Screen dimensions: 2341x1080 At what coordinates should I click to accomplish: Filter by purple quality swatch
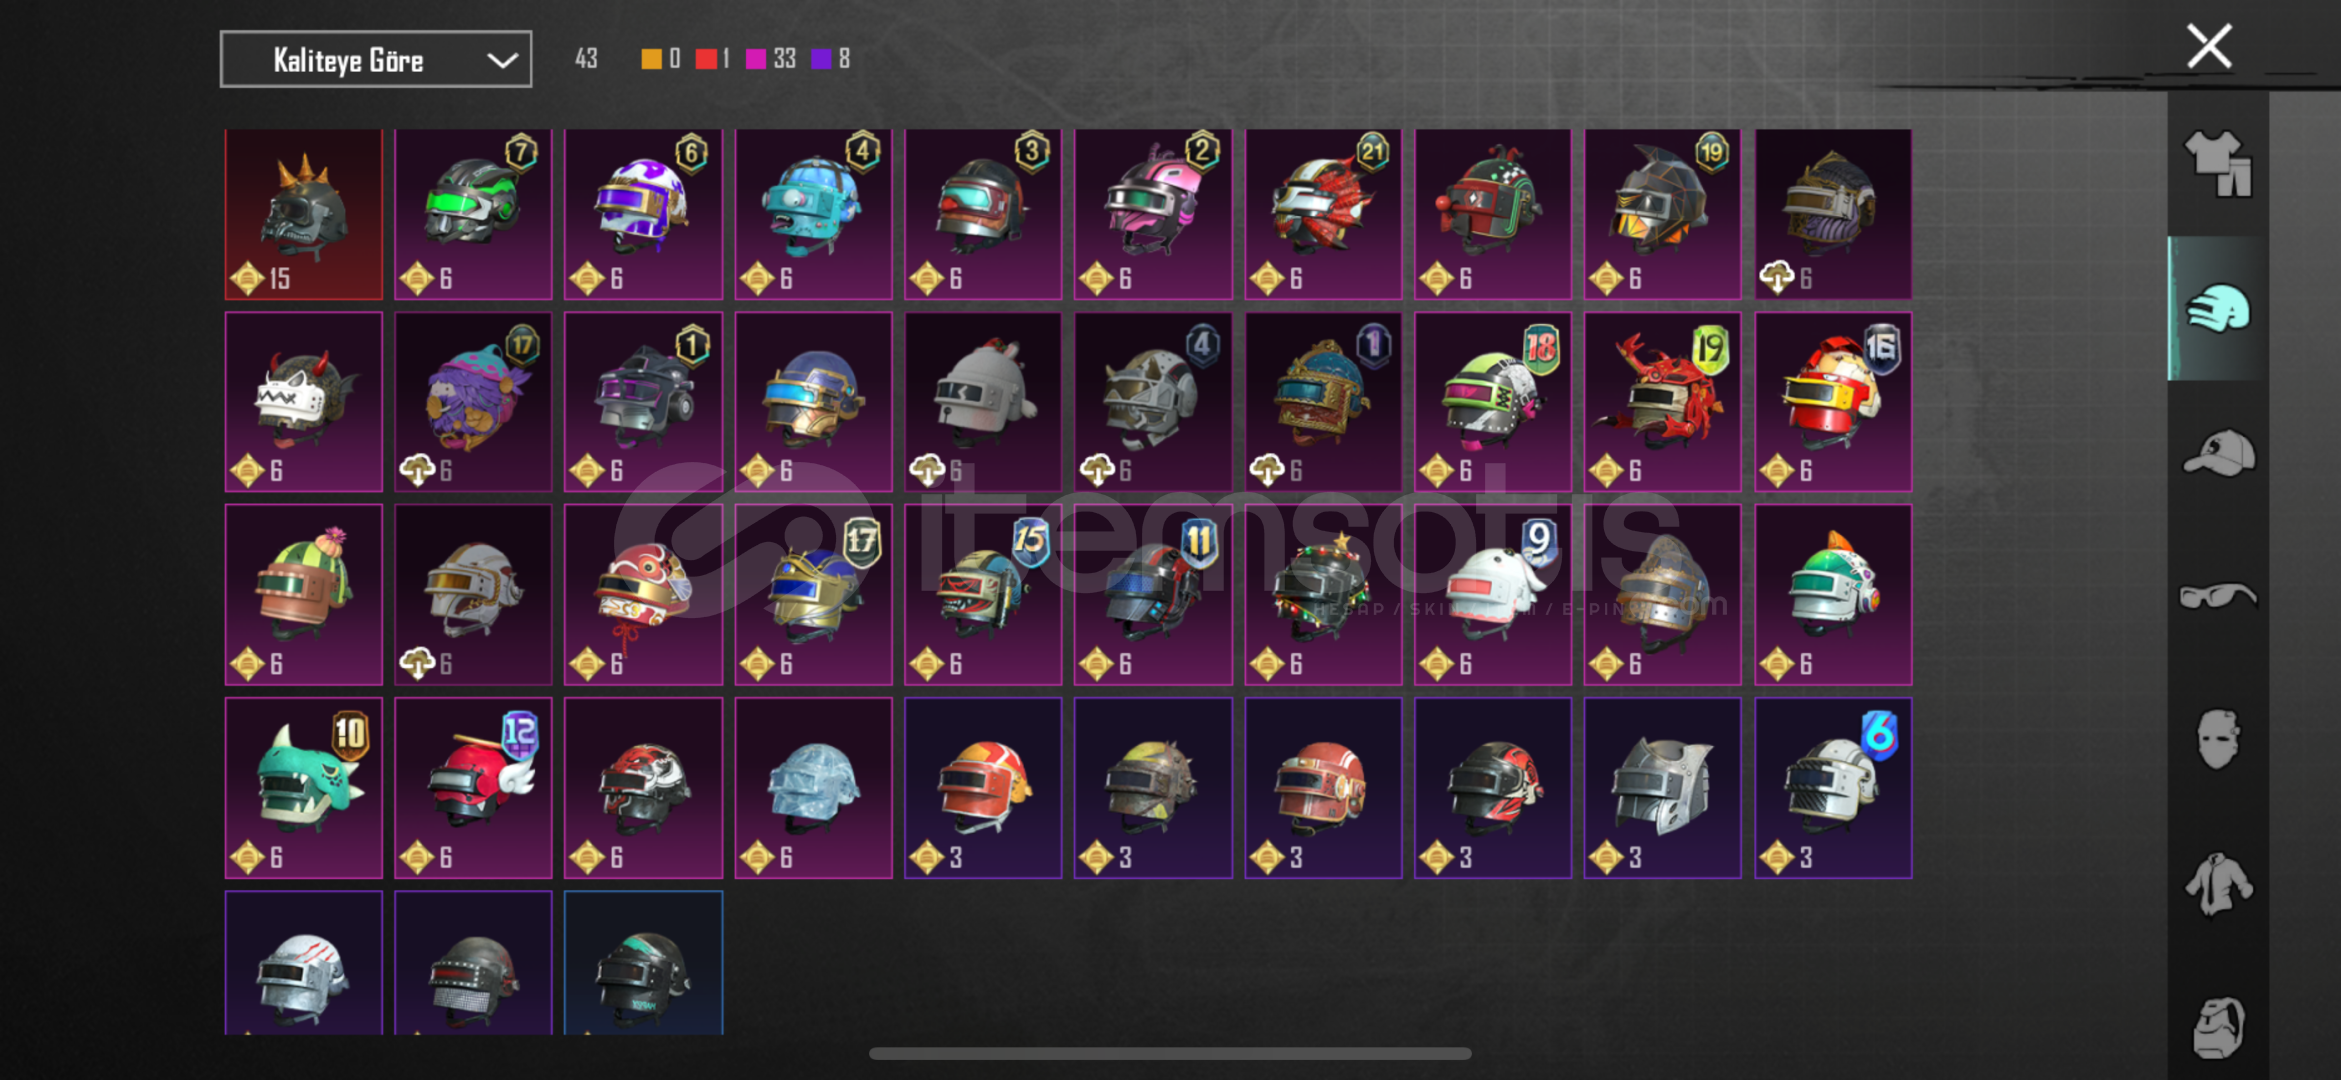[821, 59]
